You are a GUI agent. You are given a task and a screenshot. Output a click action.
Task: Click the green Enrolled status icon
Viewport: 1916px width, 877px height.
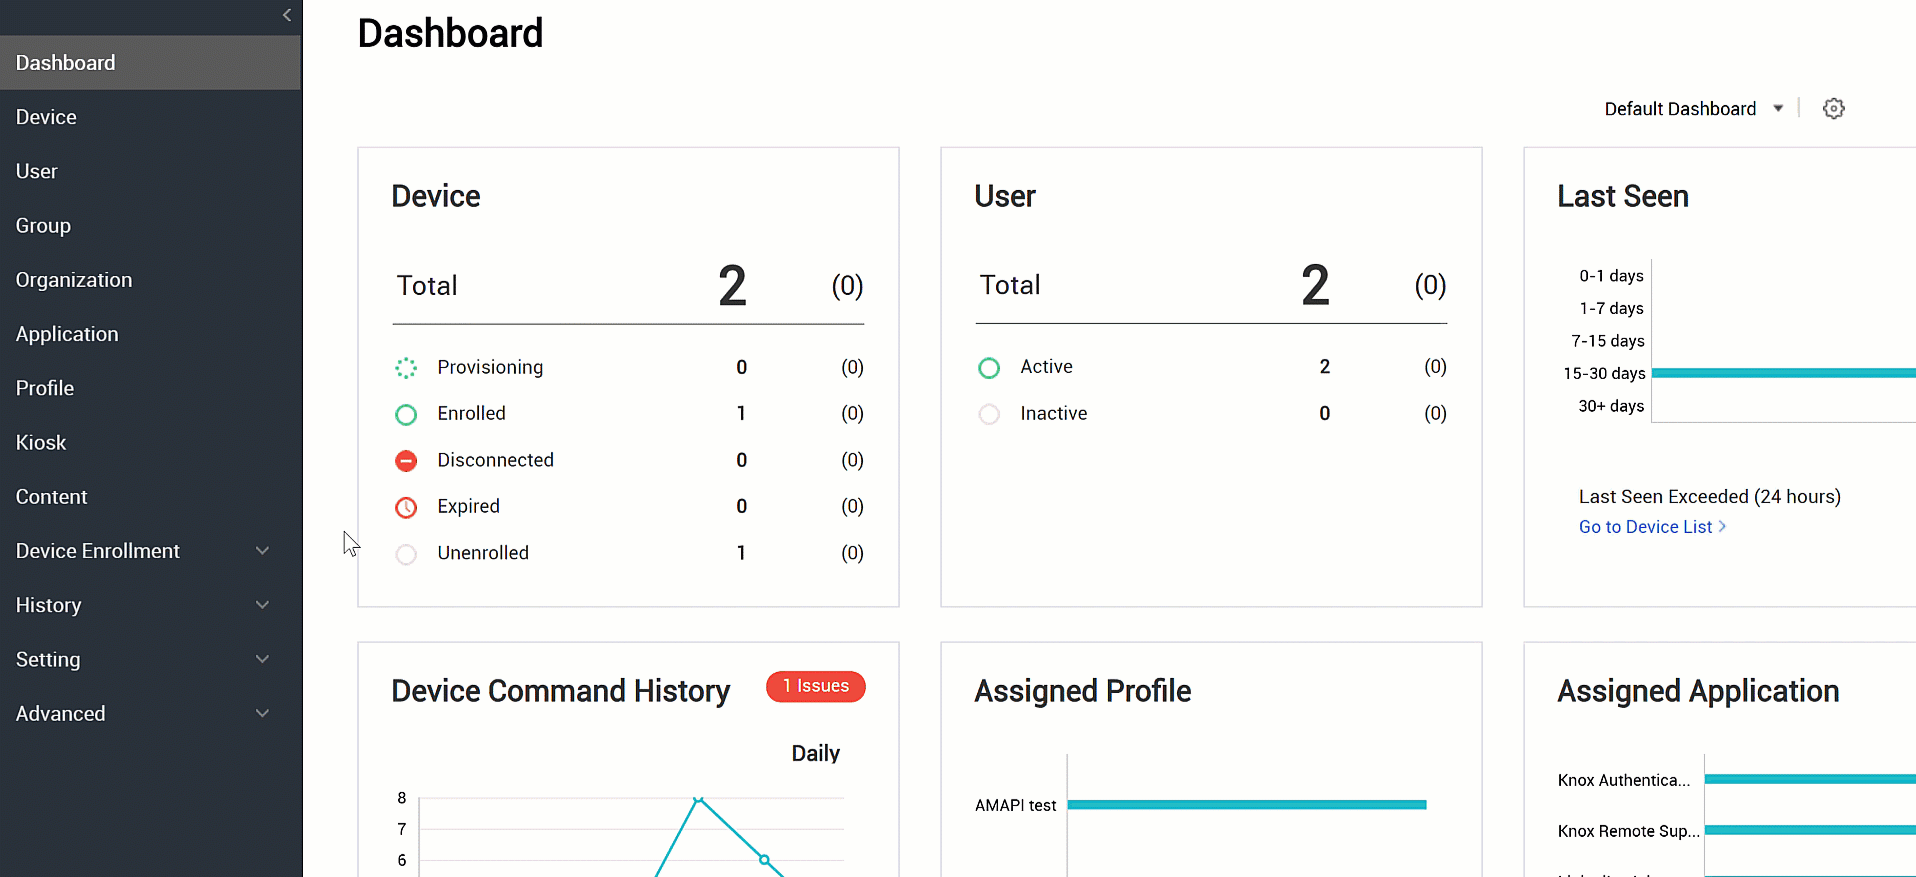(x=406, y=414)
